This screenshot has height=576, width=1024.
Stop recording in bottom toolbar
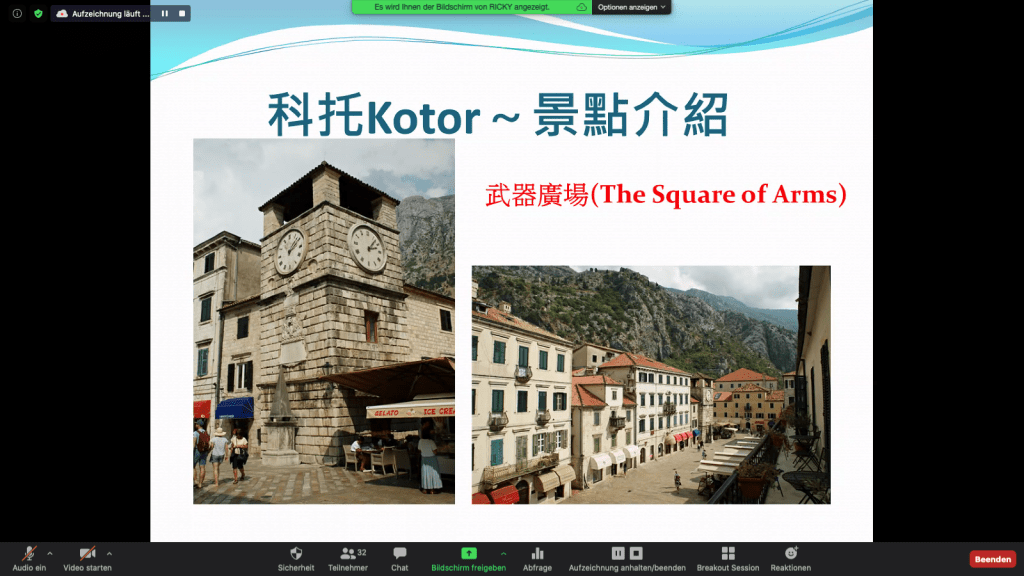click(x=636, y=553)
